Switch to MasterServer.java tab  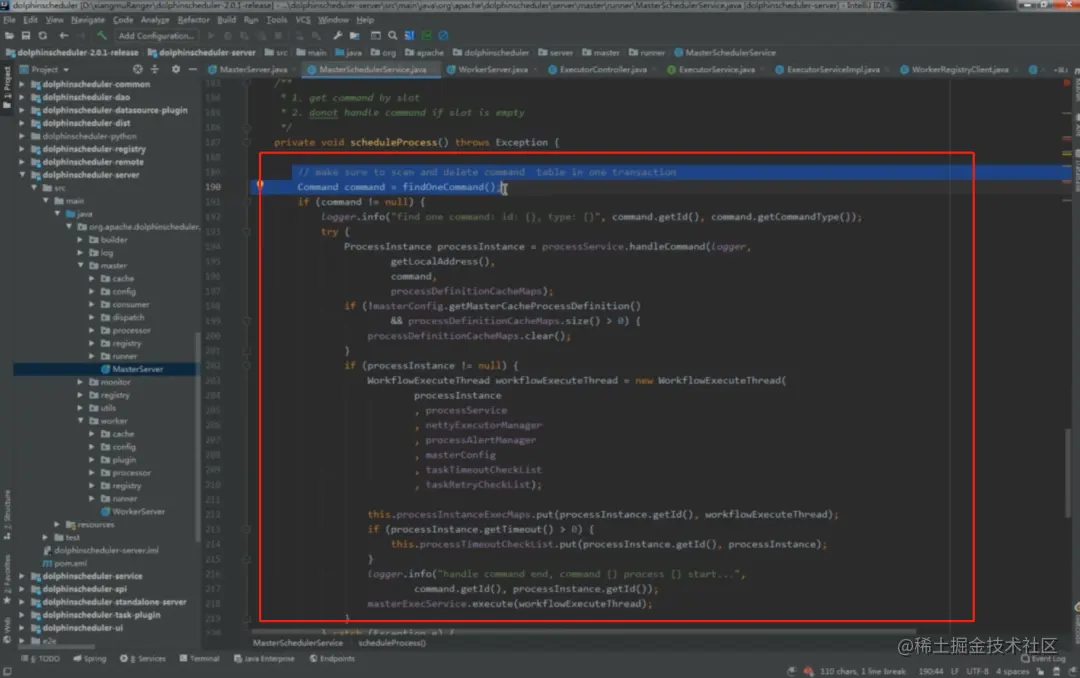[252, 70]
